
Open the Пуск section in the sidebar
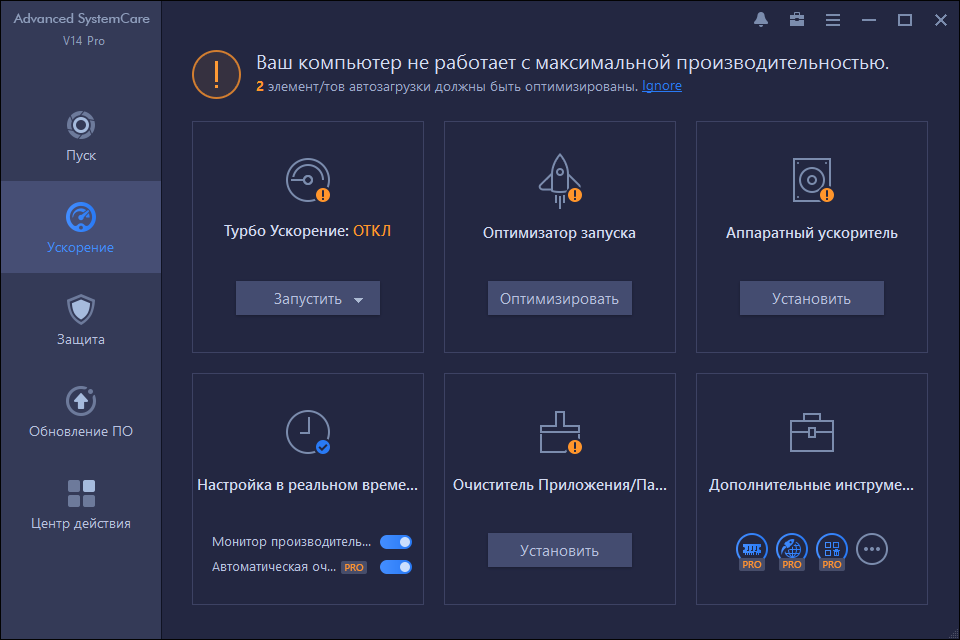tap(80, 140)
